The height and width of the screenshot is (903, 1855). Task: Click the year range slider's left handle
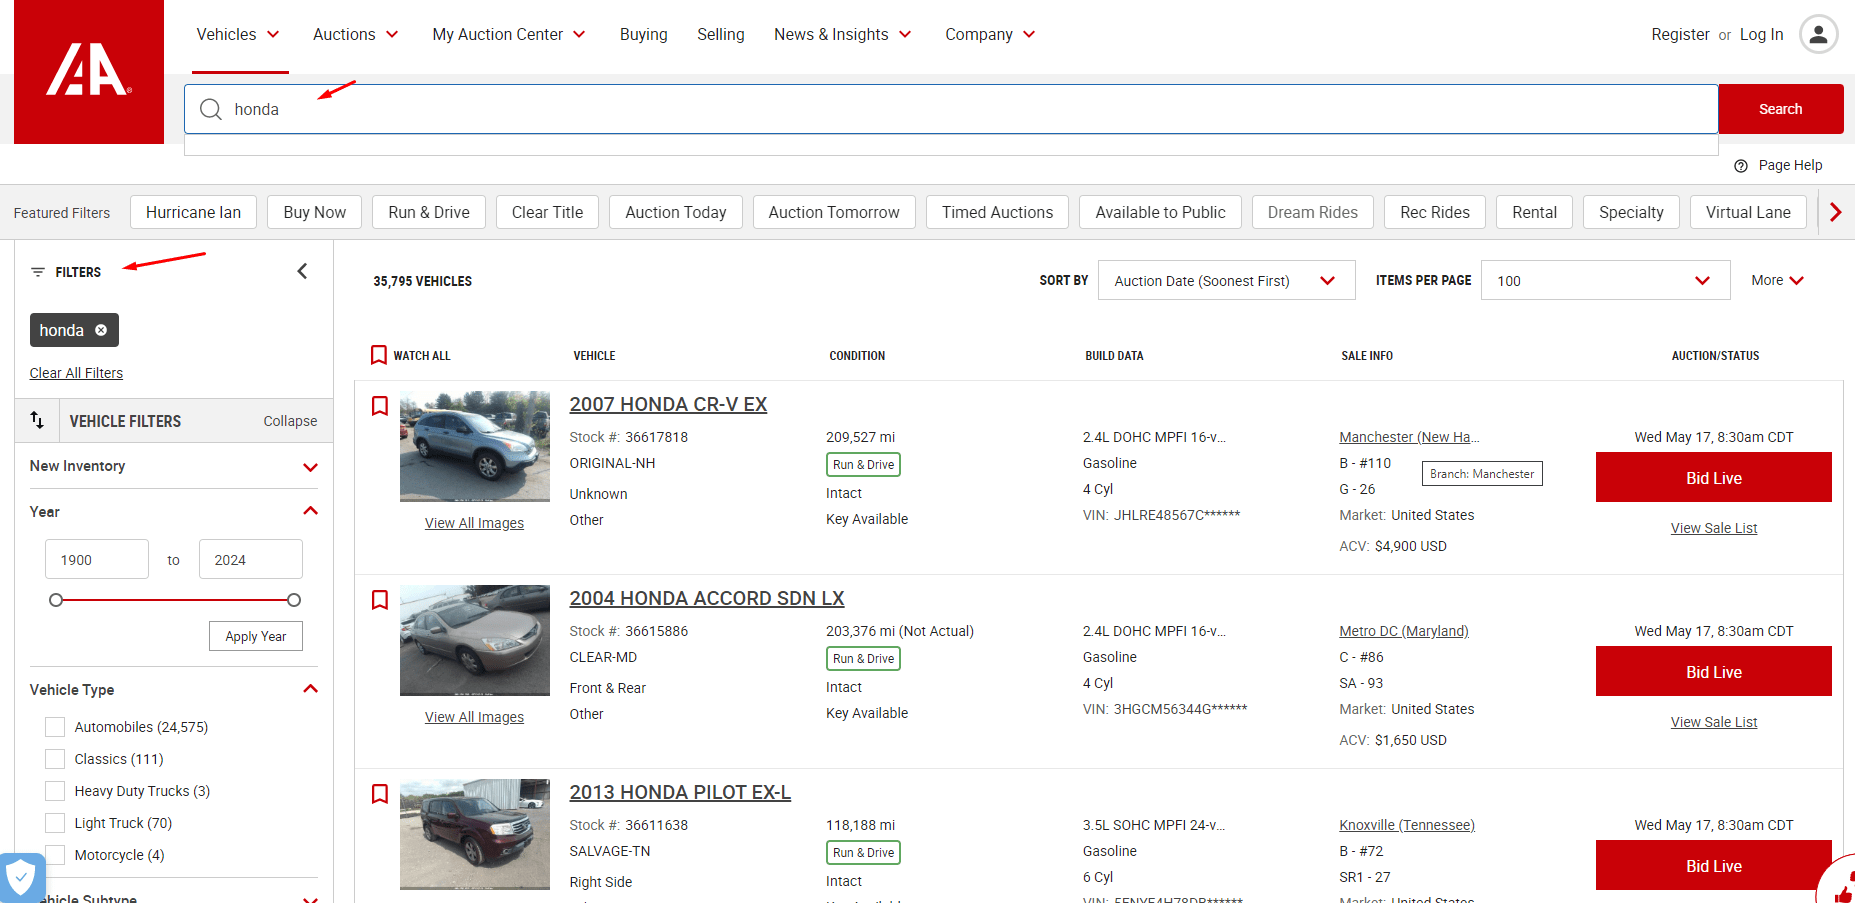(56, 600)
